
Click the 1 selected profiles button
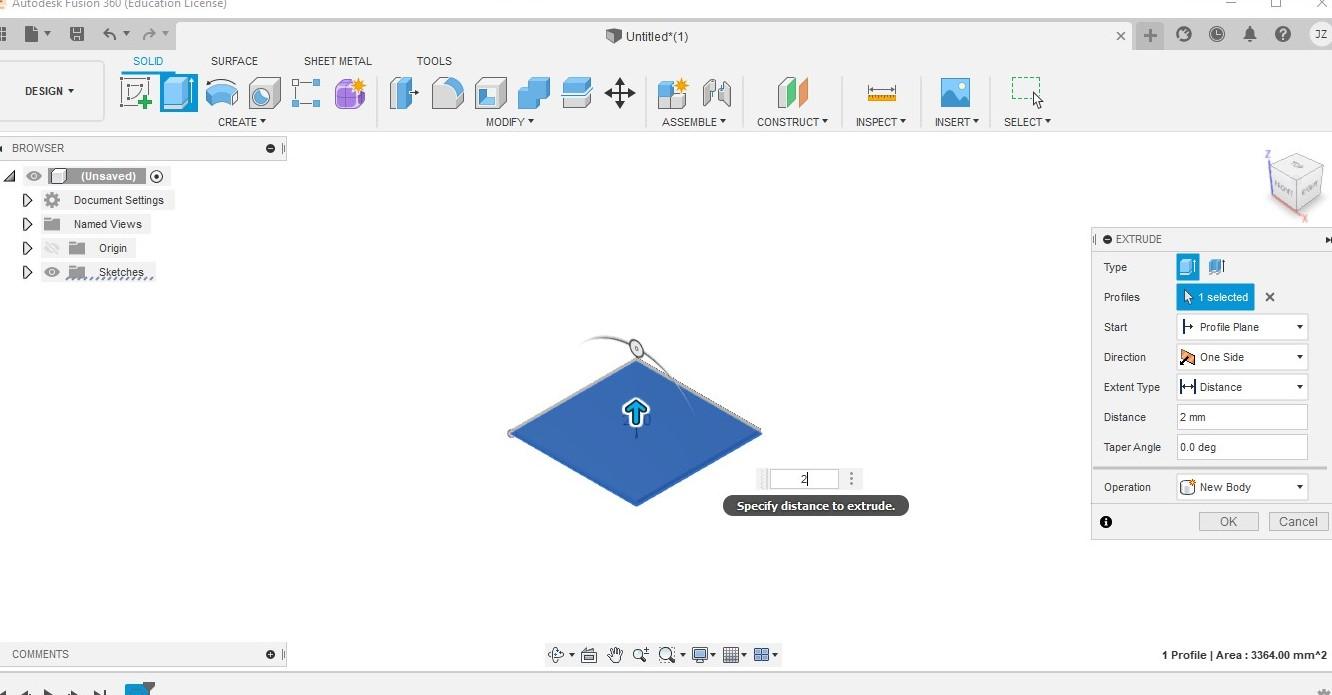point(1216,297)
